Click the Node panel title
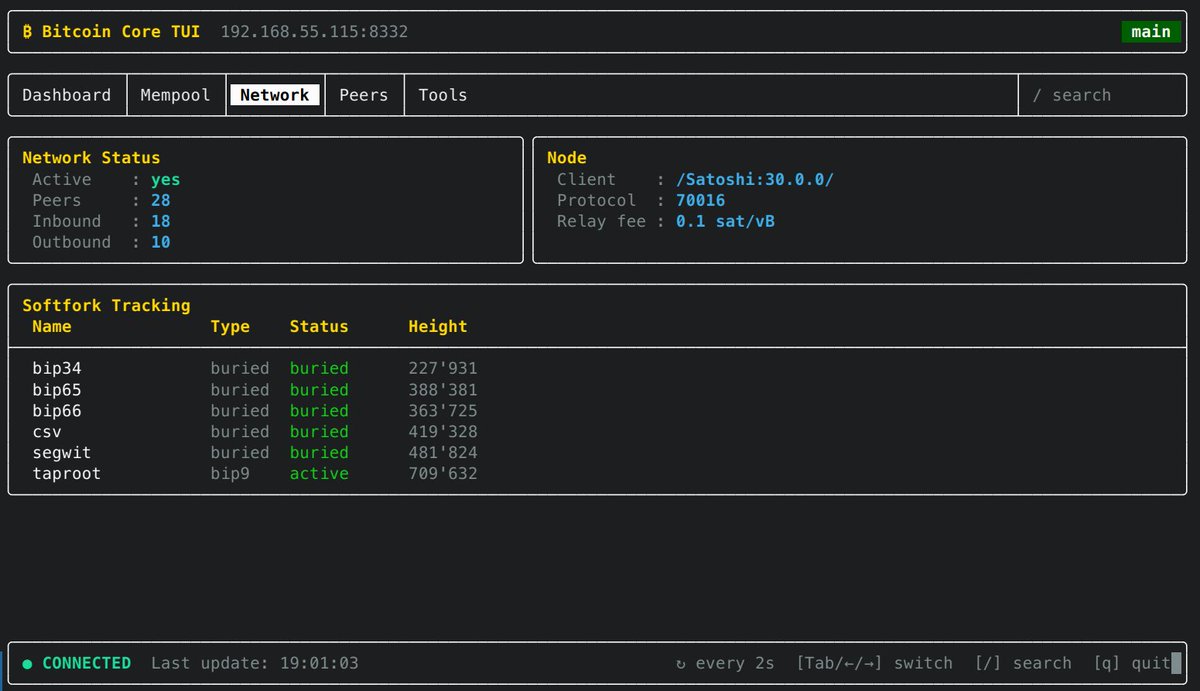Image resolution: width=1200 pixels, height=691 pixels. tap(567, 158)
